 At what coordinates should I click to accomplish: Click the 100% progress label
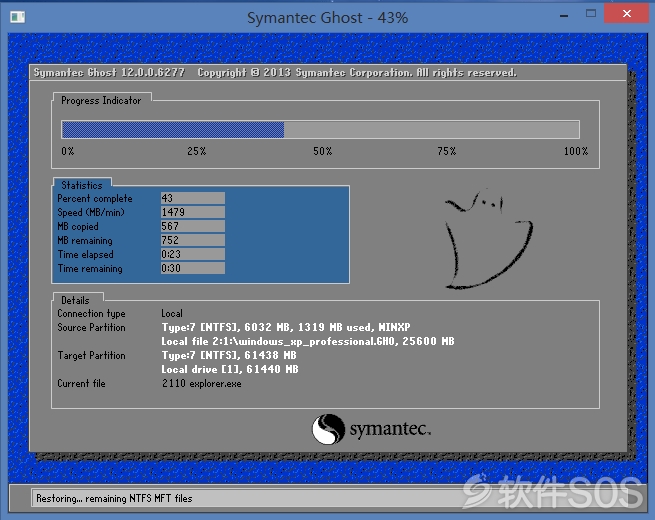(576, 151)
